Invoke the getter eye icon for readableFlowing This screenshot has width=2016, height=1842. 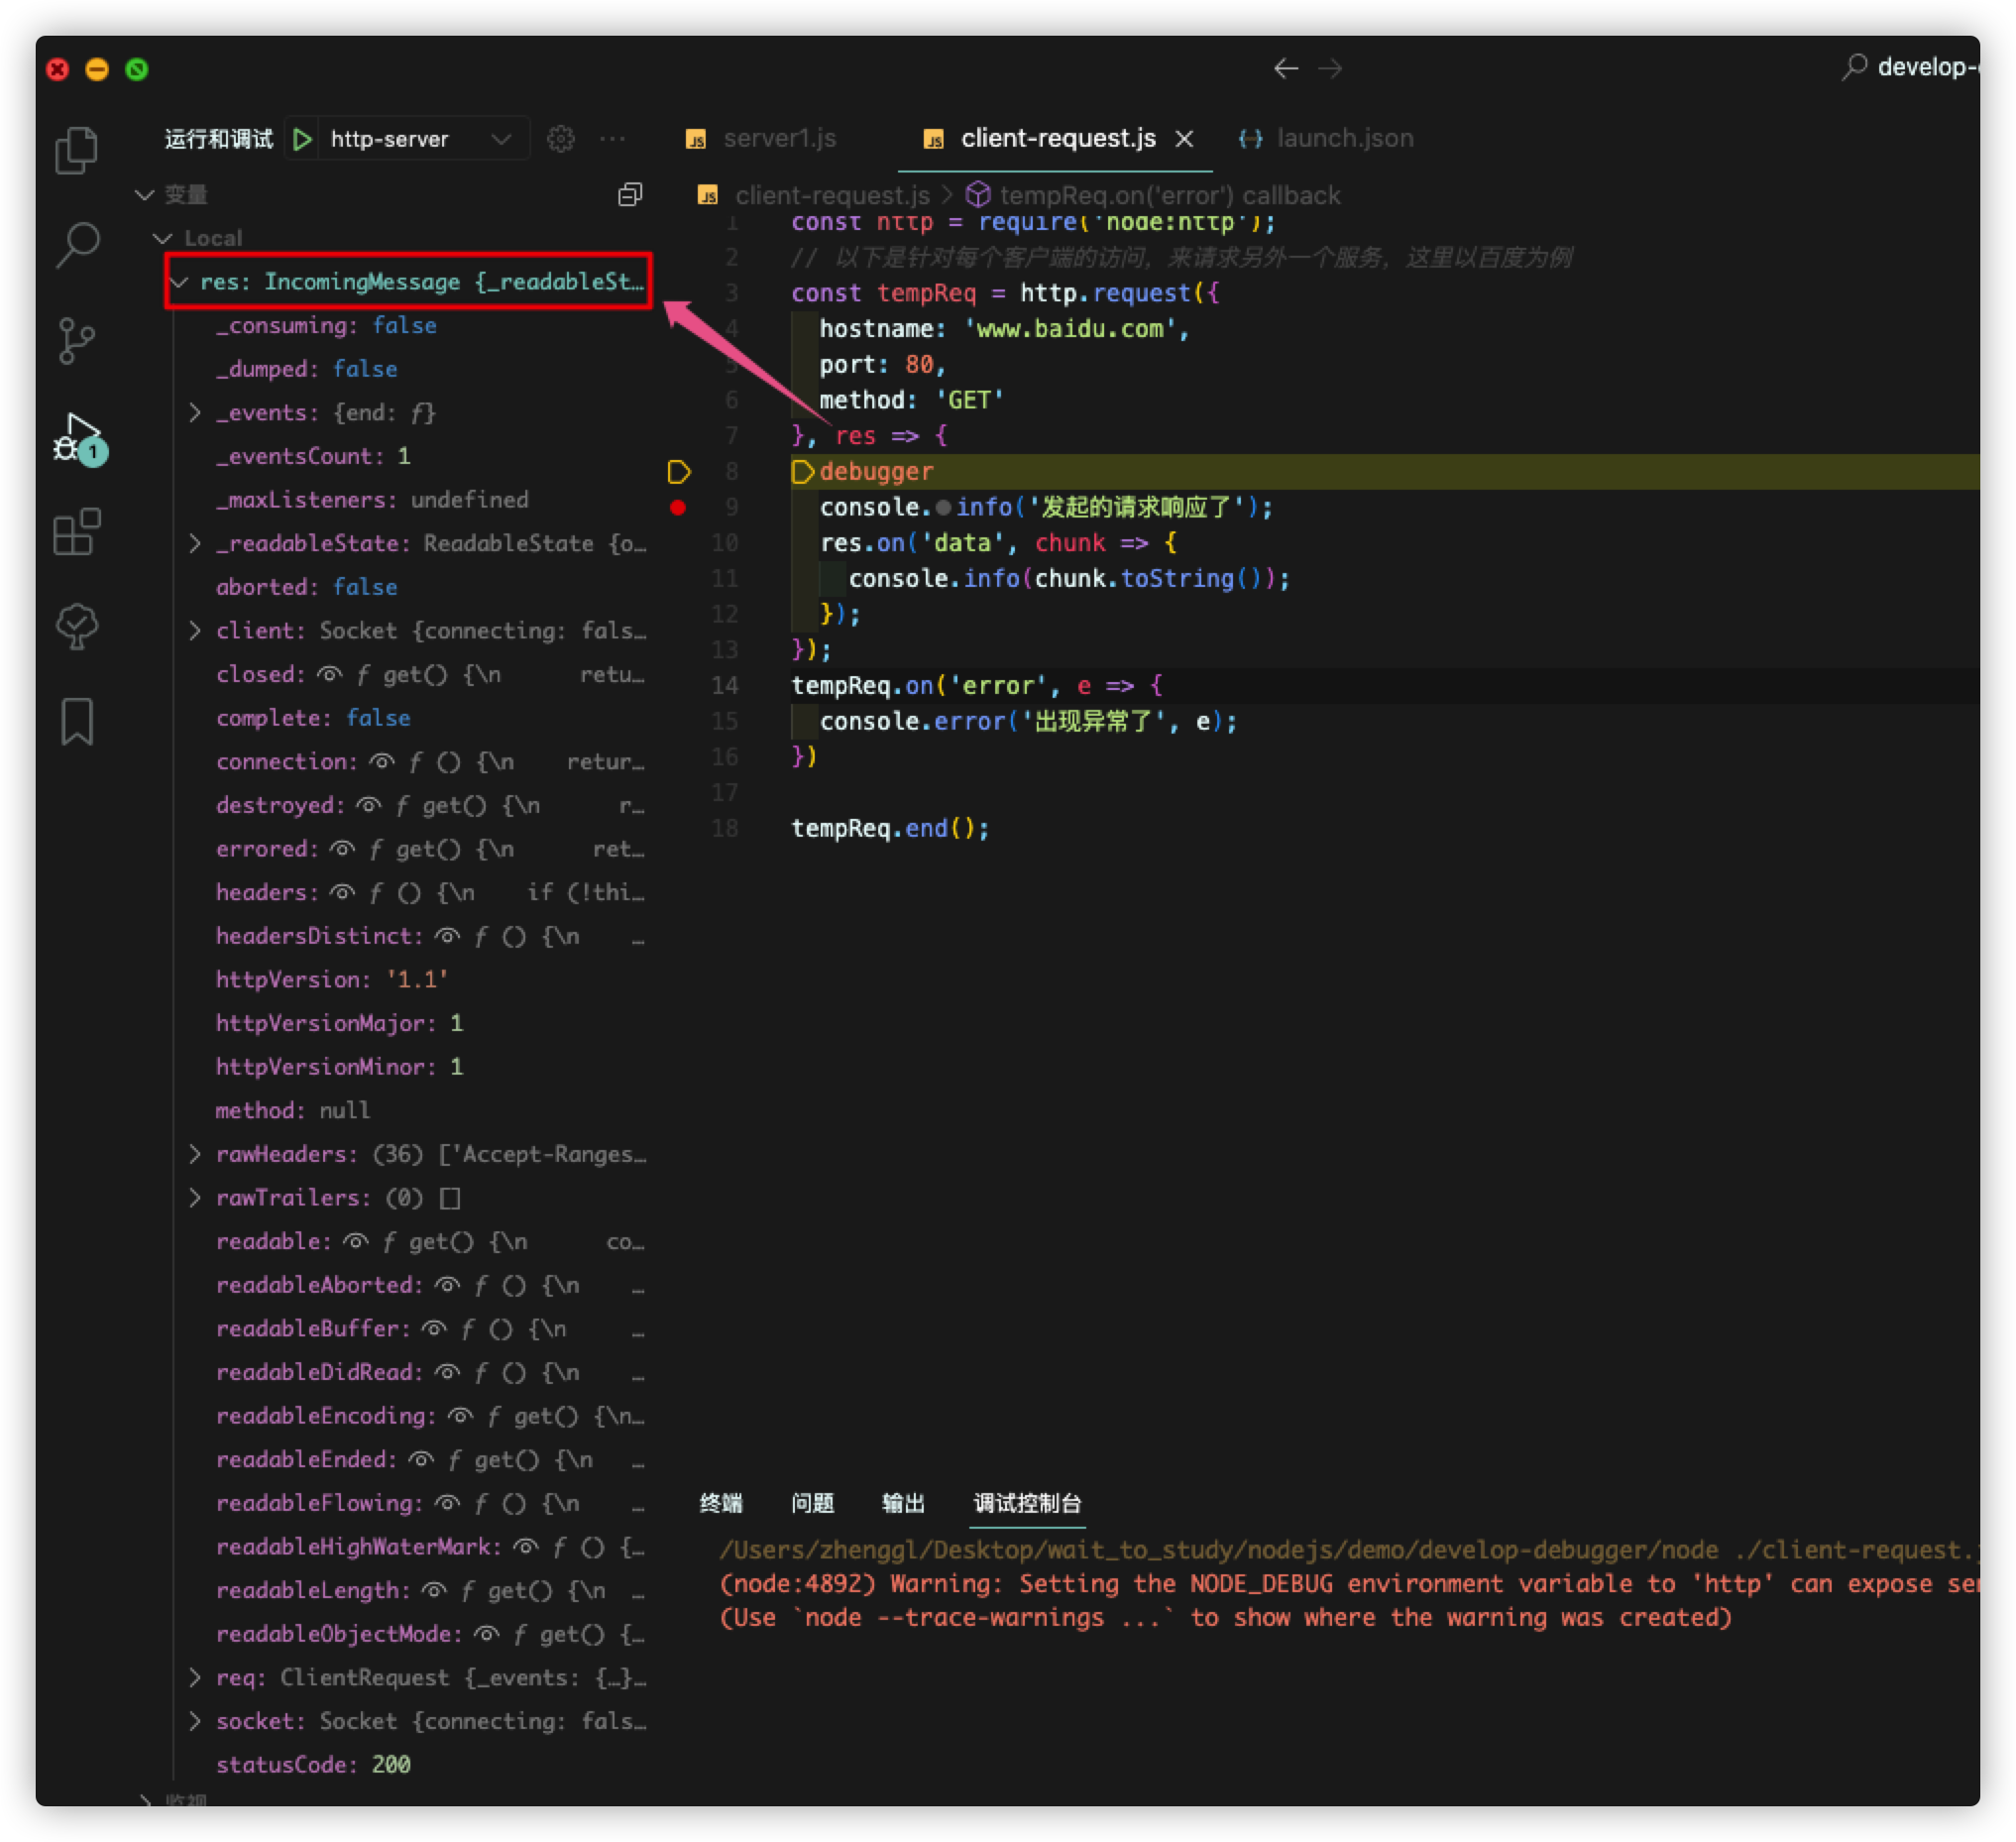(447, 1504)
